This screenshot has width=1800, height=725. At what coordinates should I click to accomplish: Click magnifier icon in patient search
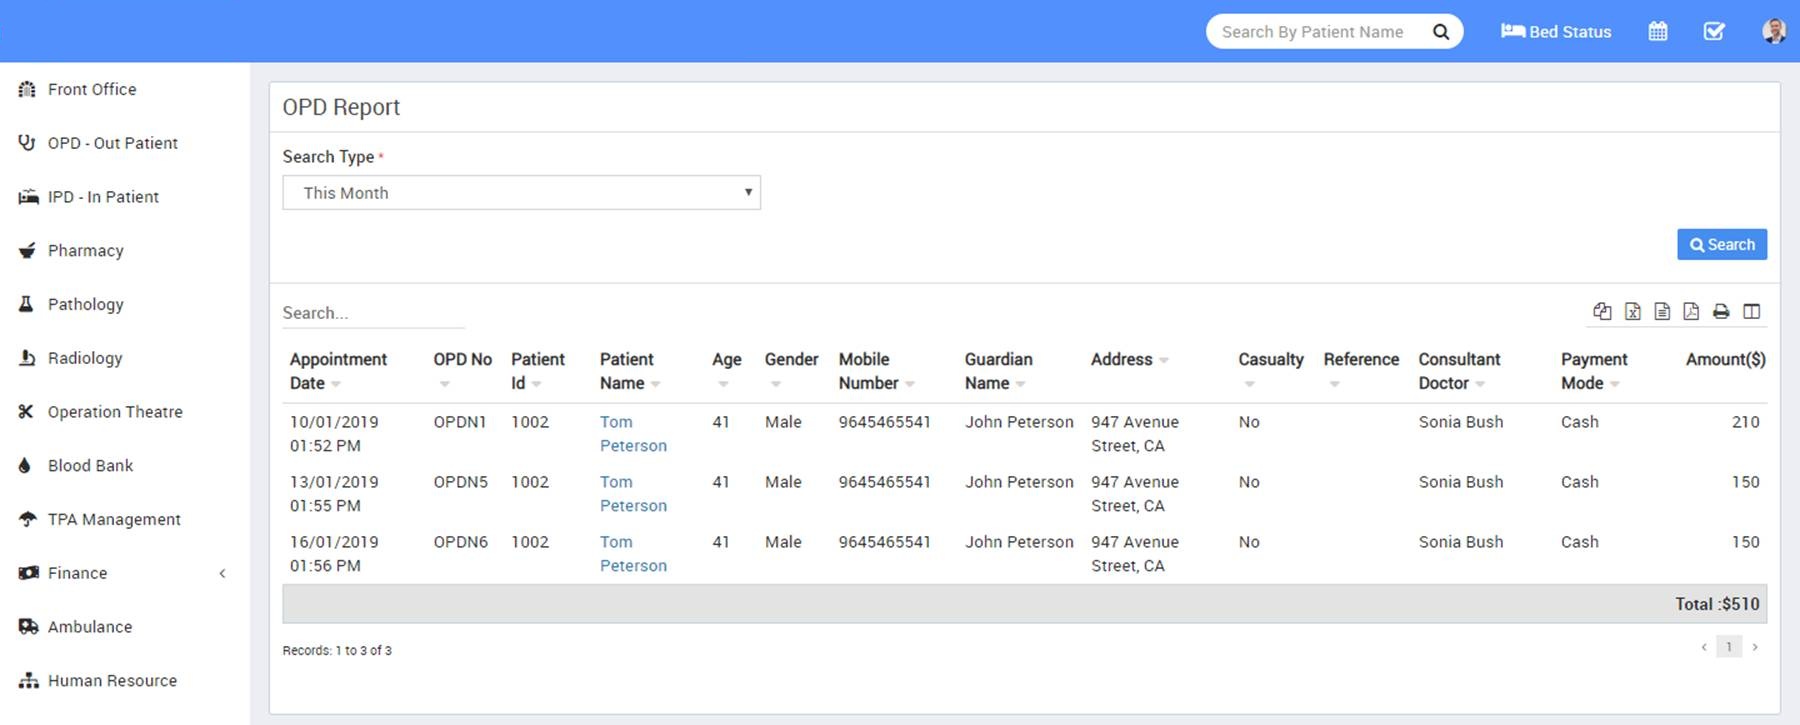coord(1440,32)
